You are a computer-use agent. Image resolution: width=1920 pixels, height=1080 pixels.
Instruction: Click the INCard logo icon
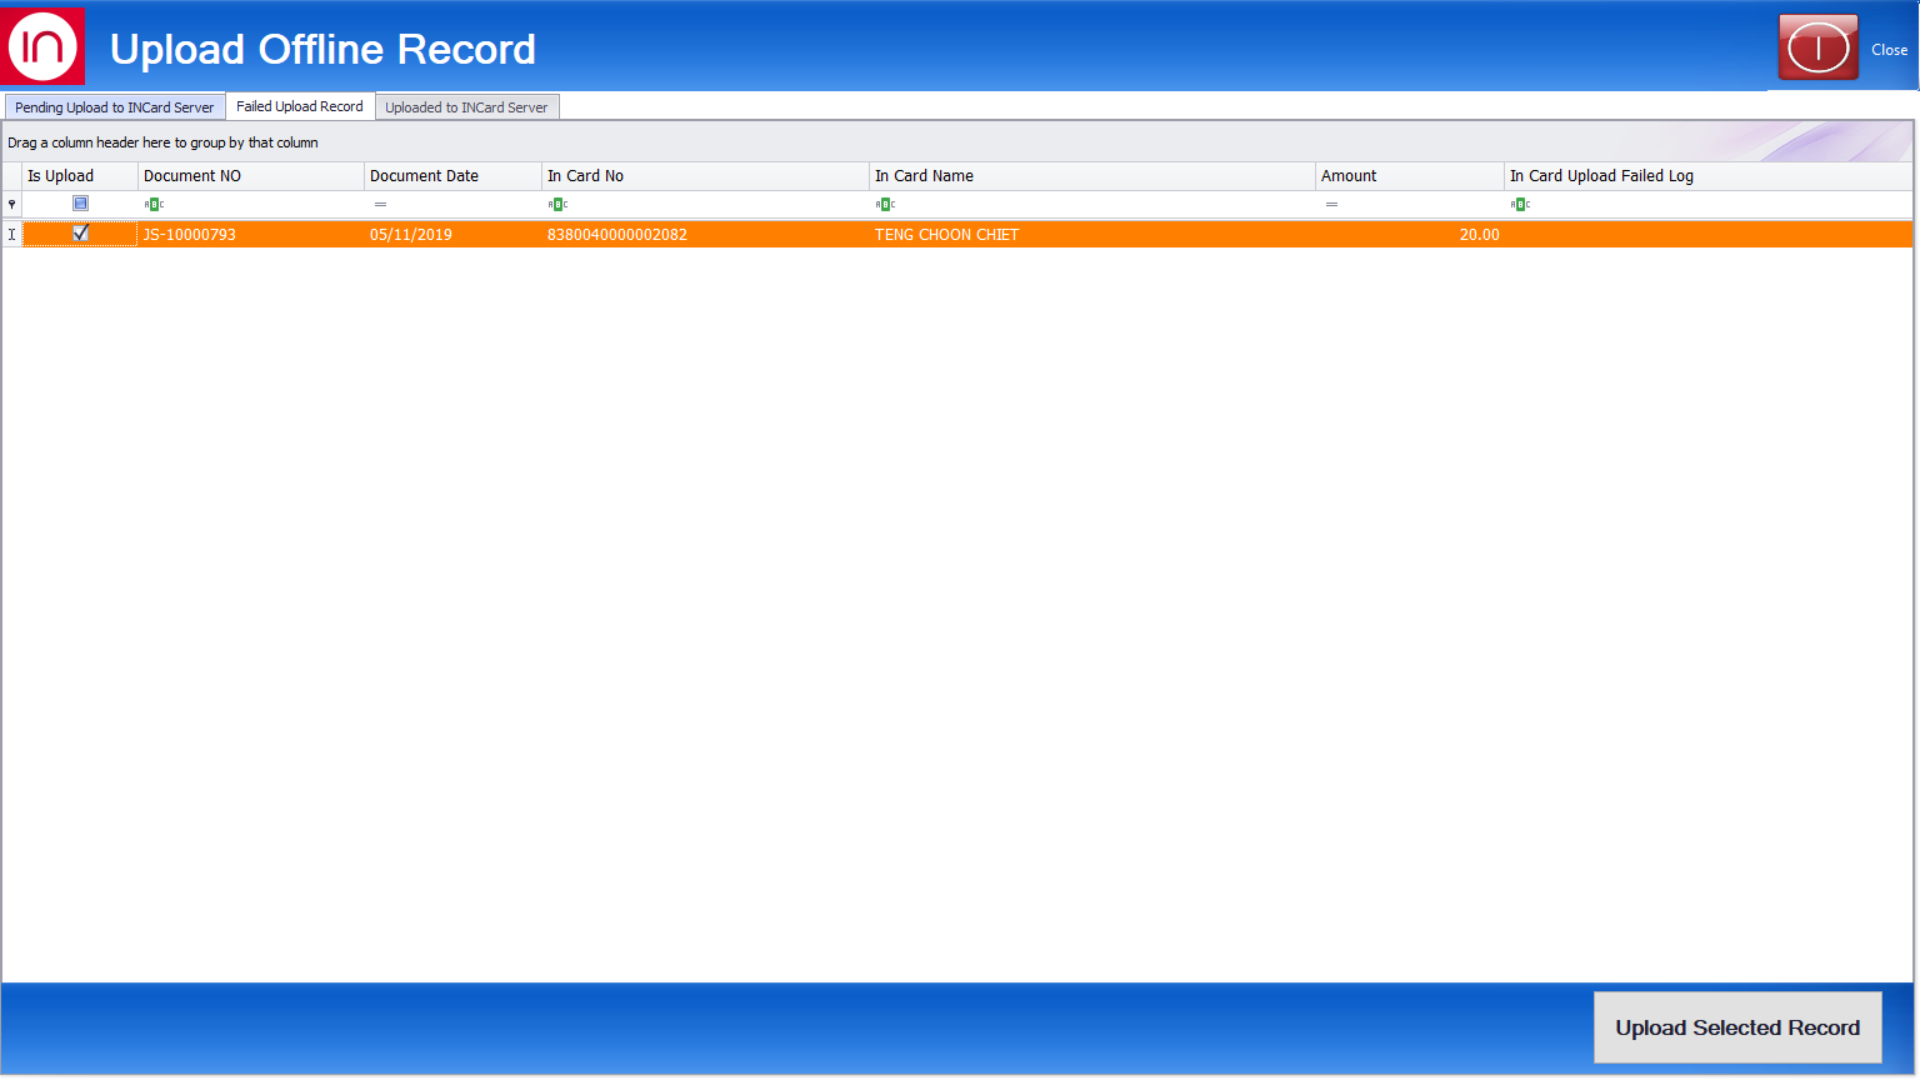tap(43, 46)
